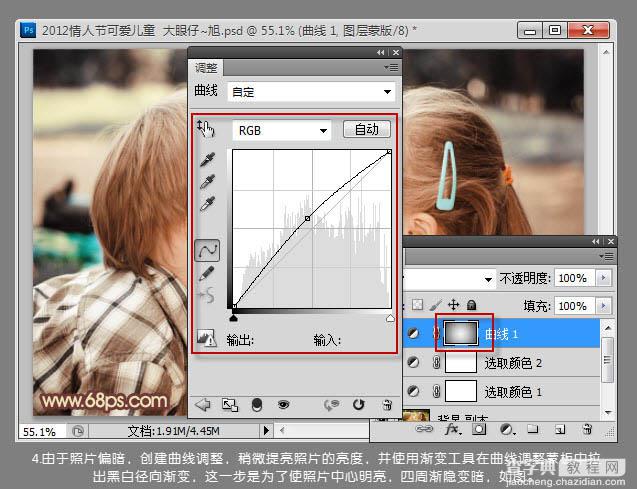Open fill 填充 slider arrow
The image size is (637, 489).
pos(603,305)
